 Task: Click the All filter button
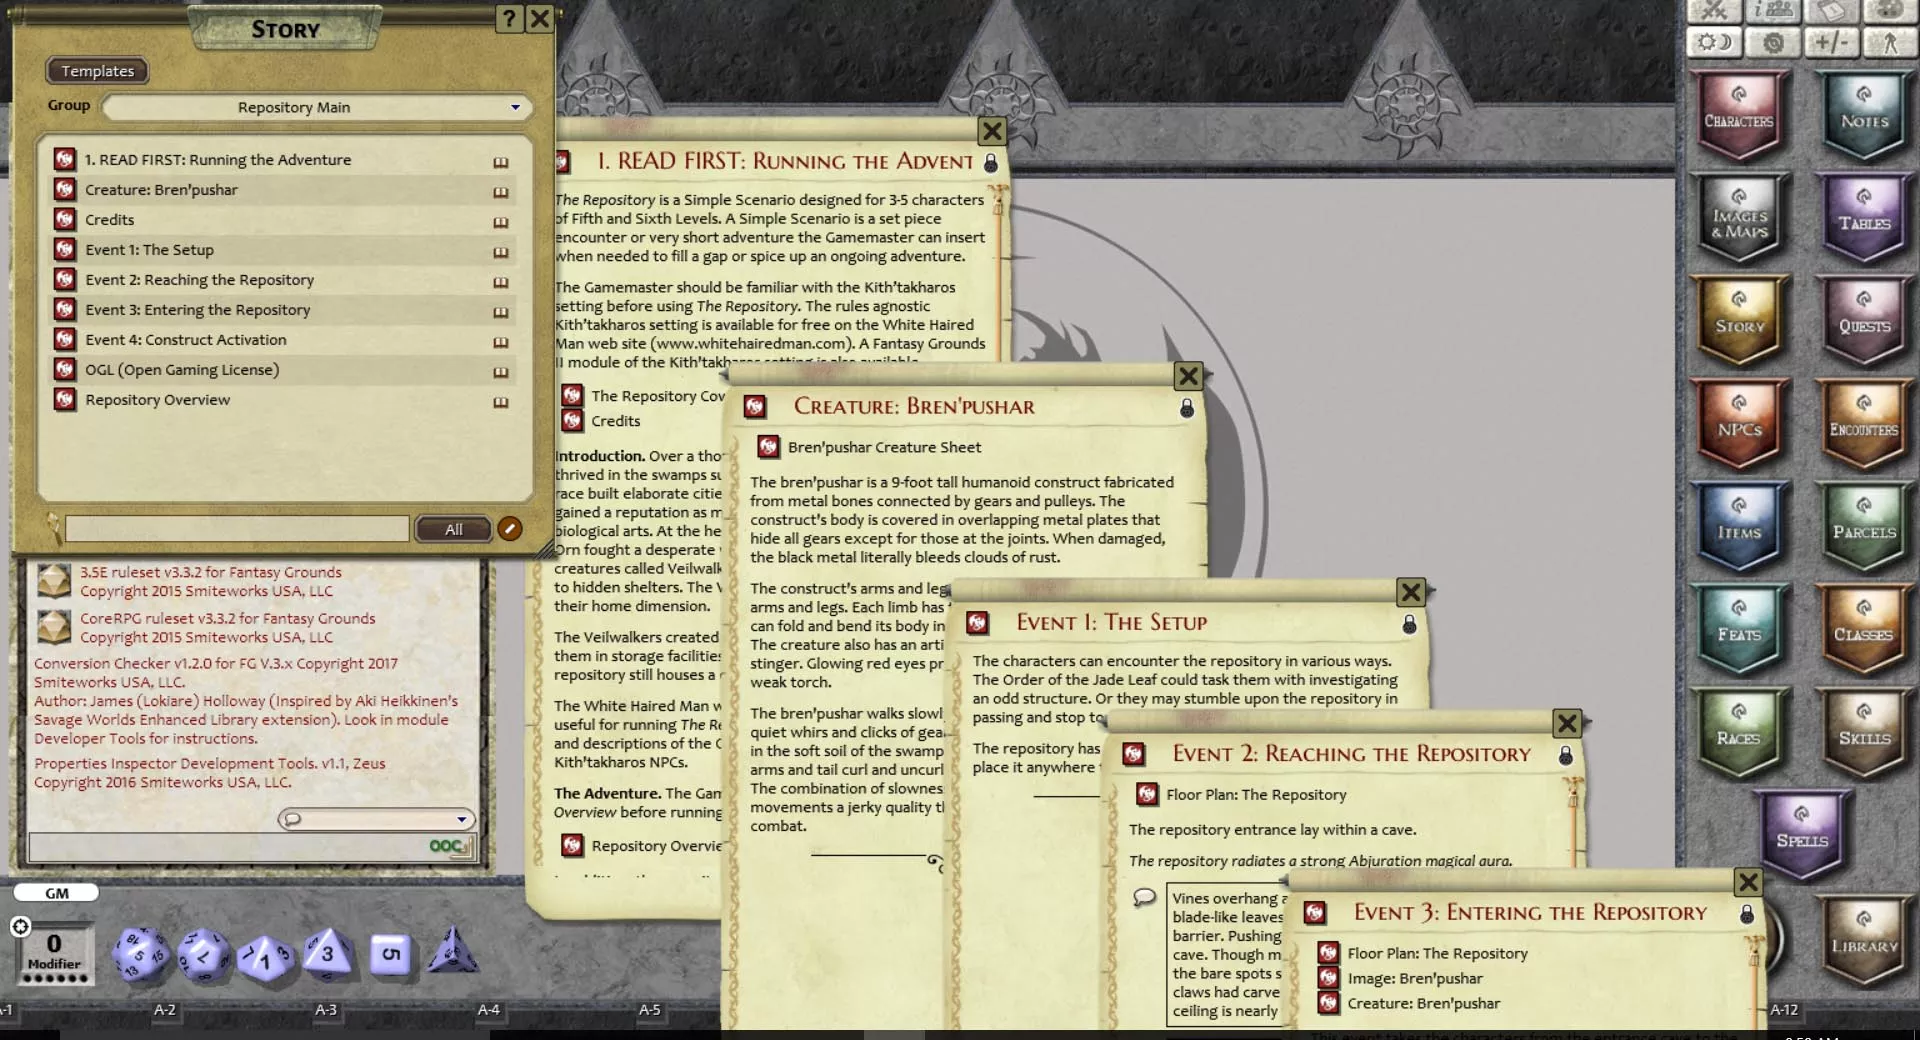coord(454,529)
